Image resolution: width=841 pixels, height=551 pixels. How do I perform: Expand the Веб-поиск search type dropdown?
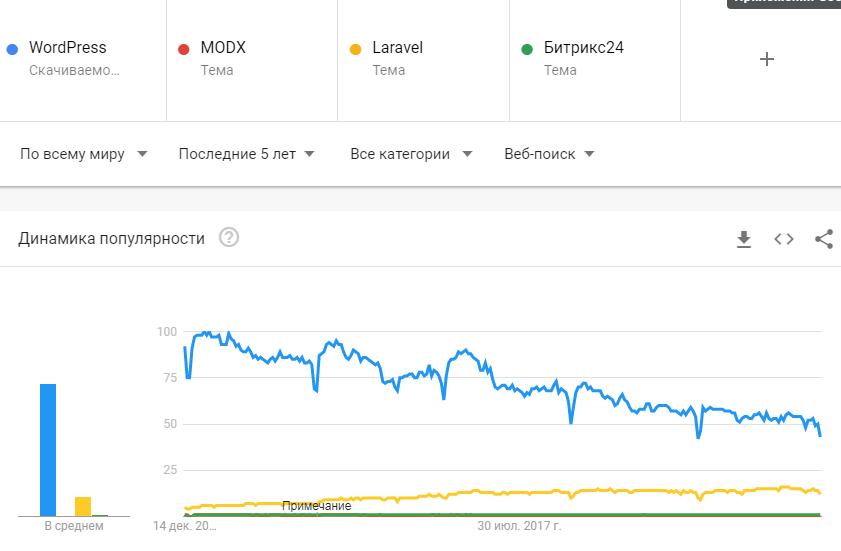pos(549,154)
